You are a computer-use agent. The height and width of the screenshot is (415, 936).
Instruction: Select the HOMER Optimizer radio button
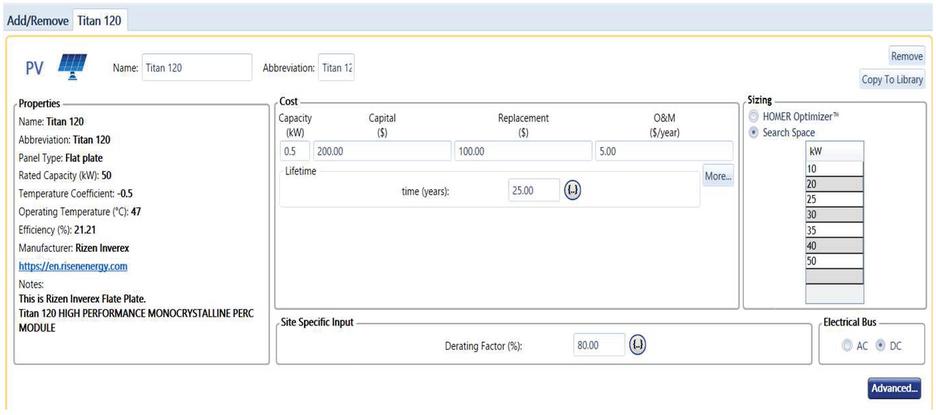point(754,117)
